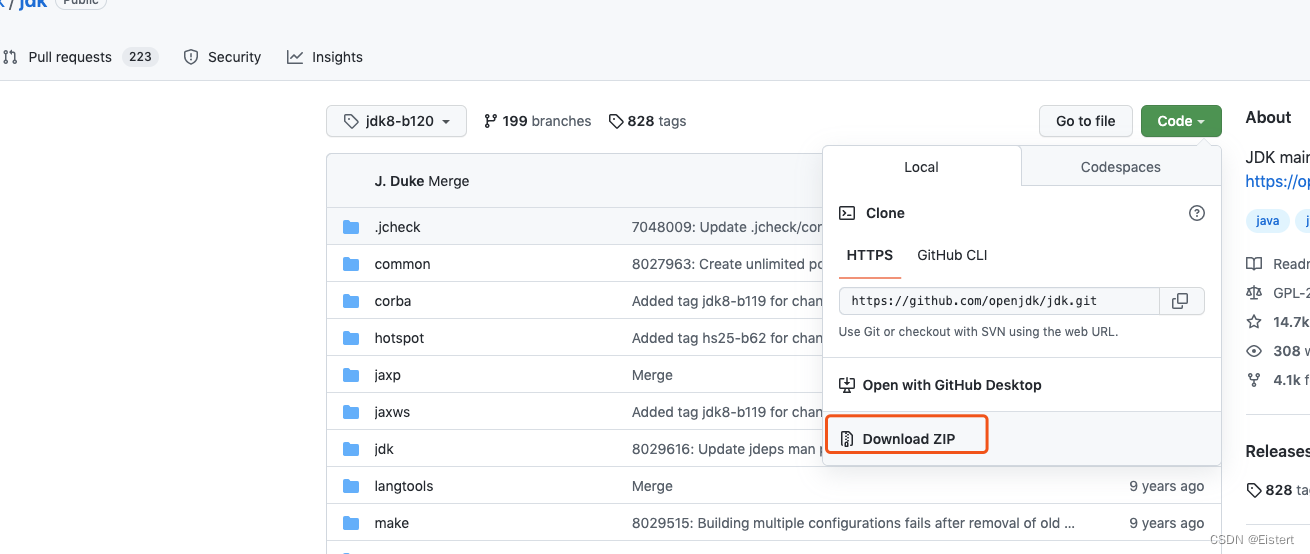Open the jaxws folder
The width and height of the screenshot is (1310, 554).
click(x=392, y=412)
